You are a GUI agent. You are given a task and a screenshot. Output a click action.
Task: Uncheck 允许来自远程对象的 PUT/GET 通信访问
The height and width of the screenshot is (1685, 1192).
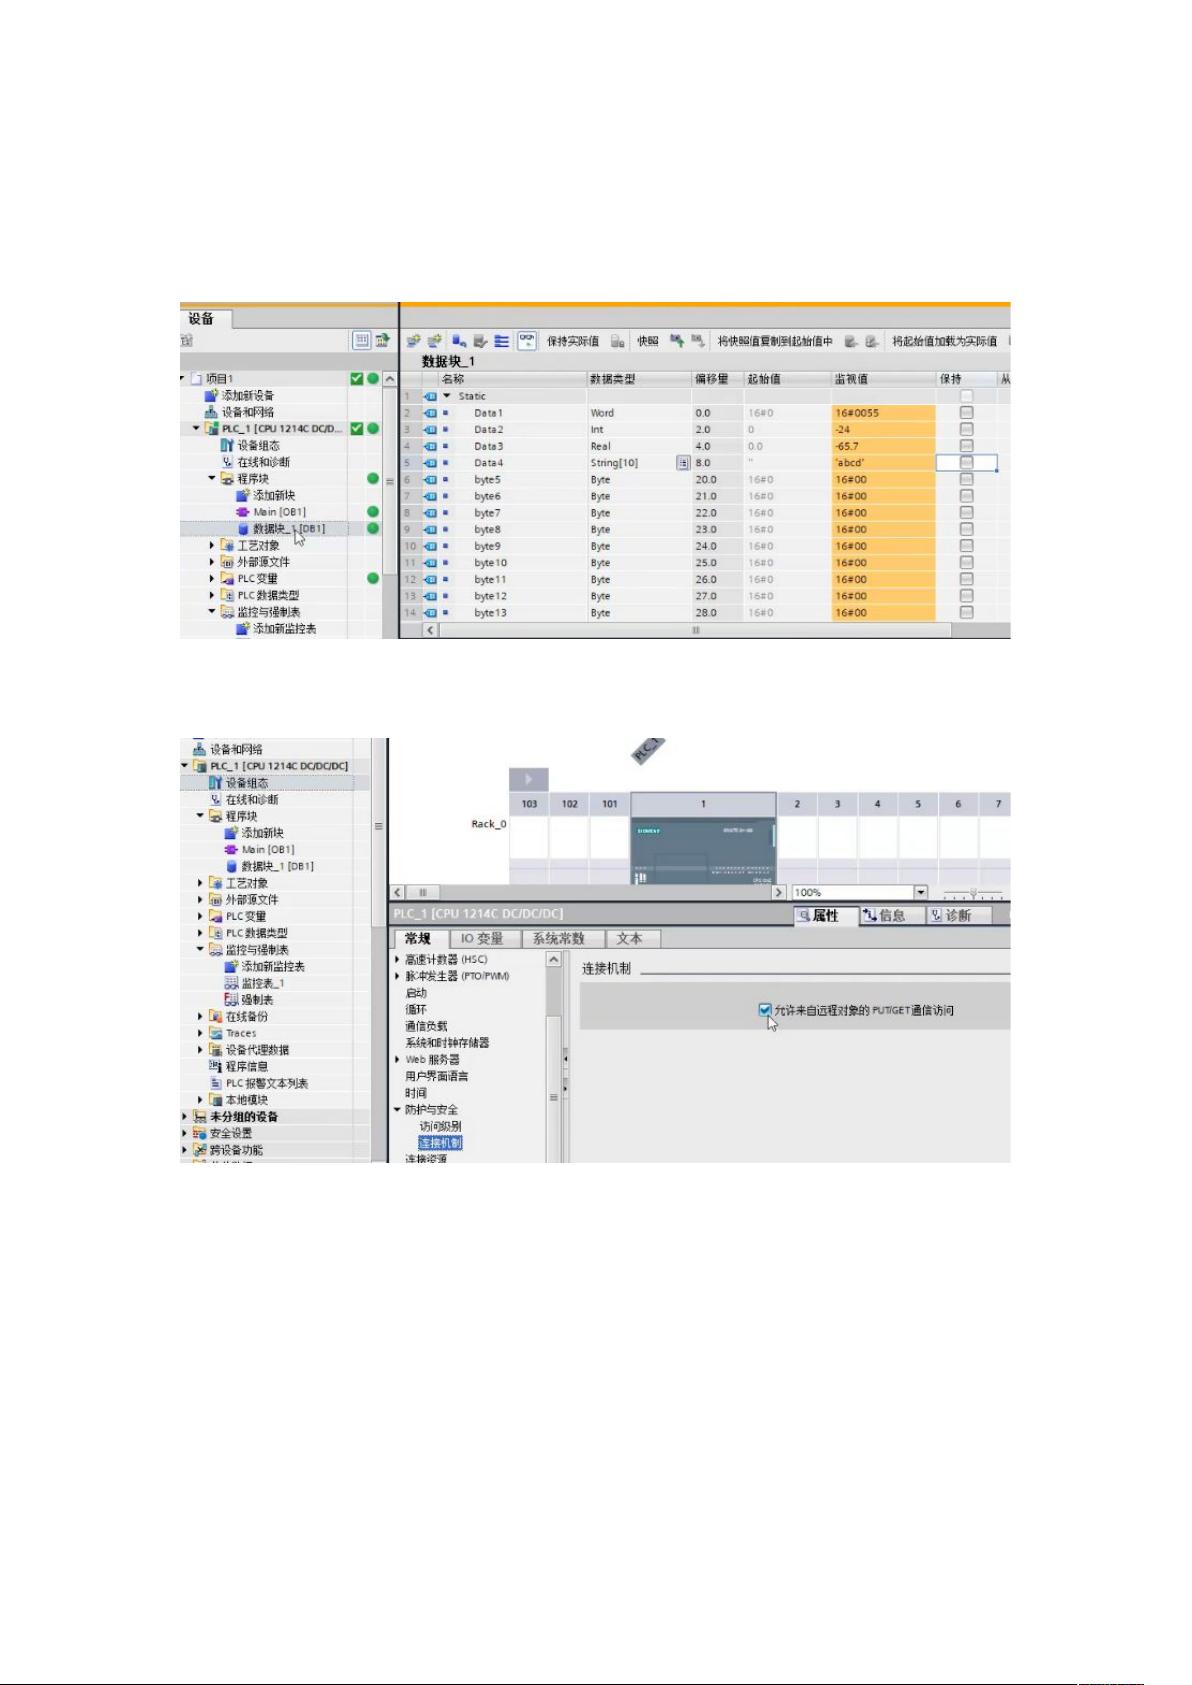[765, 1010]
